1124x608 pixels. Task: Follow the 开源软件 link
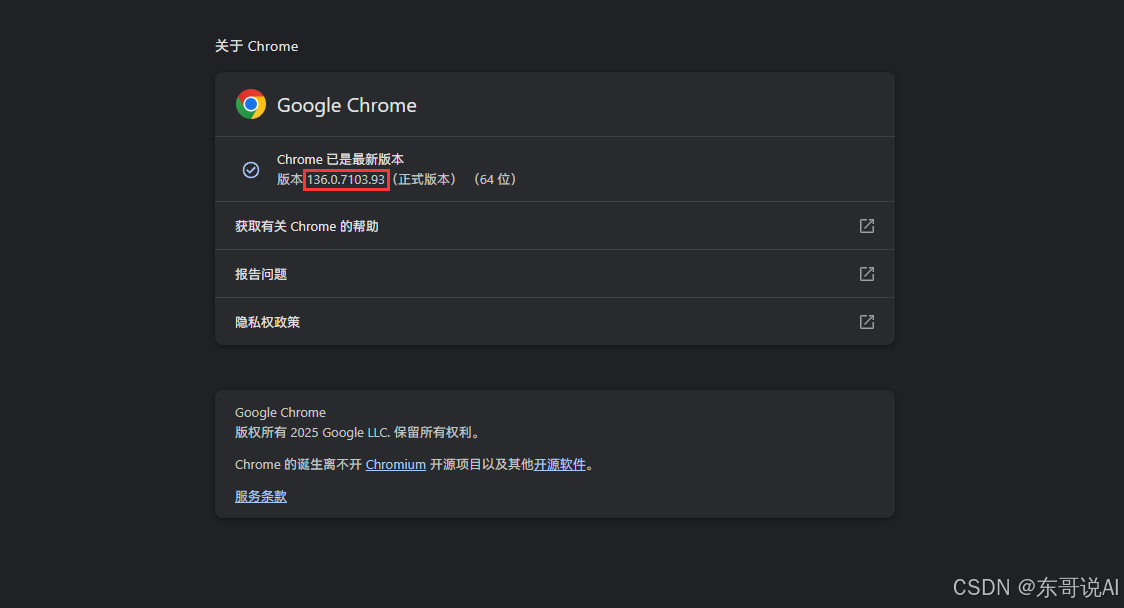(560, 465)
